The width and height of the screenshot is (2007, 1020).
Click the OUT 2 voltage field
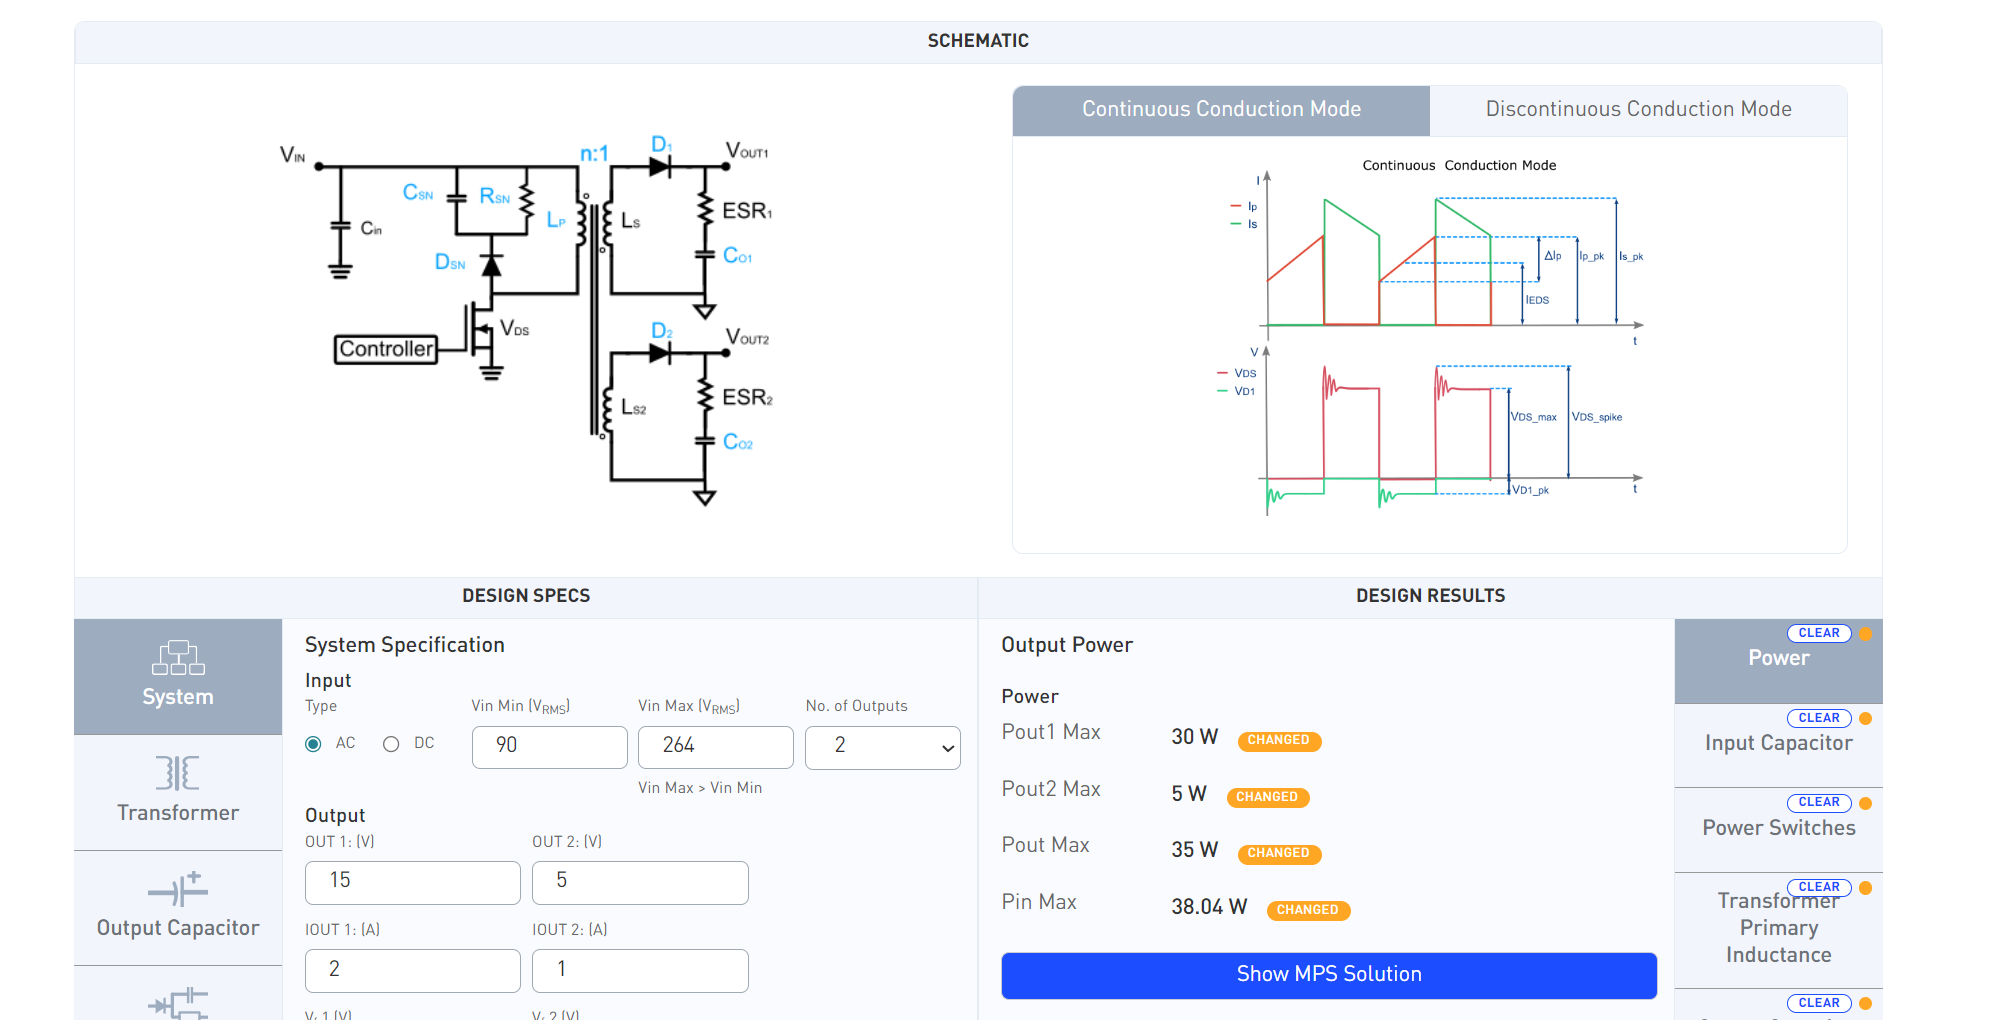640,882
